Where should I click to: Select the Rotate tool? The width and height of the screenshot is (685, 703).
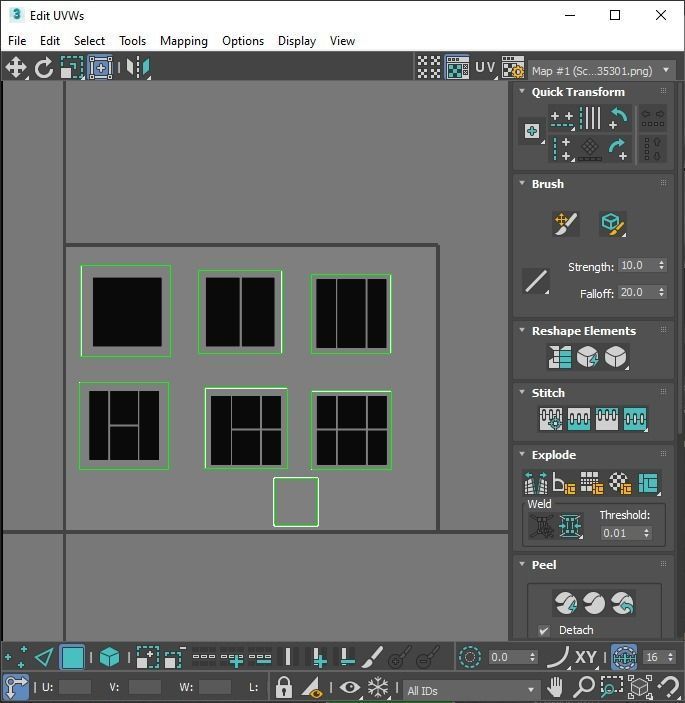[44, 68]
